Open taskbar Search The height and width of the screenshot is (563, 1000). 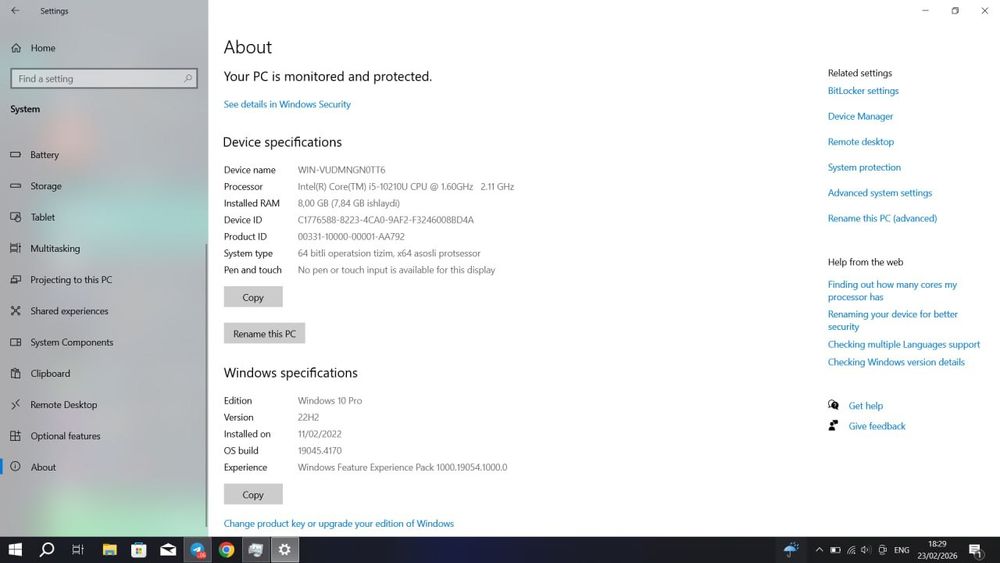tap(47, 550)
